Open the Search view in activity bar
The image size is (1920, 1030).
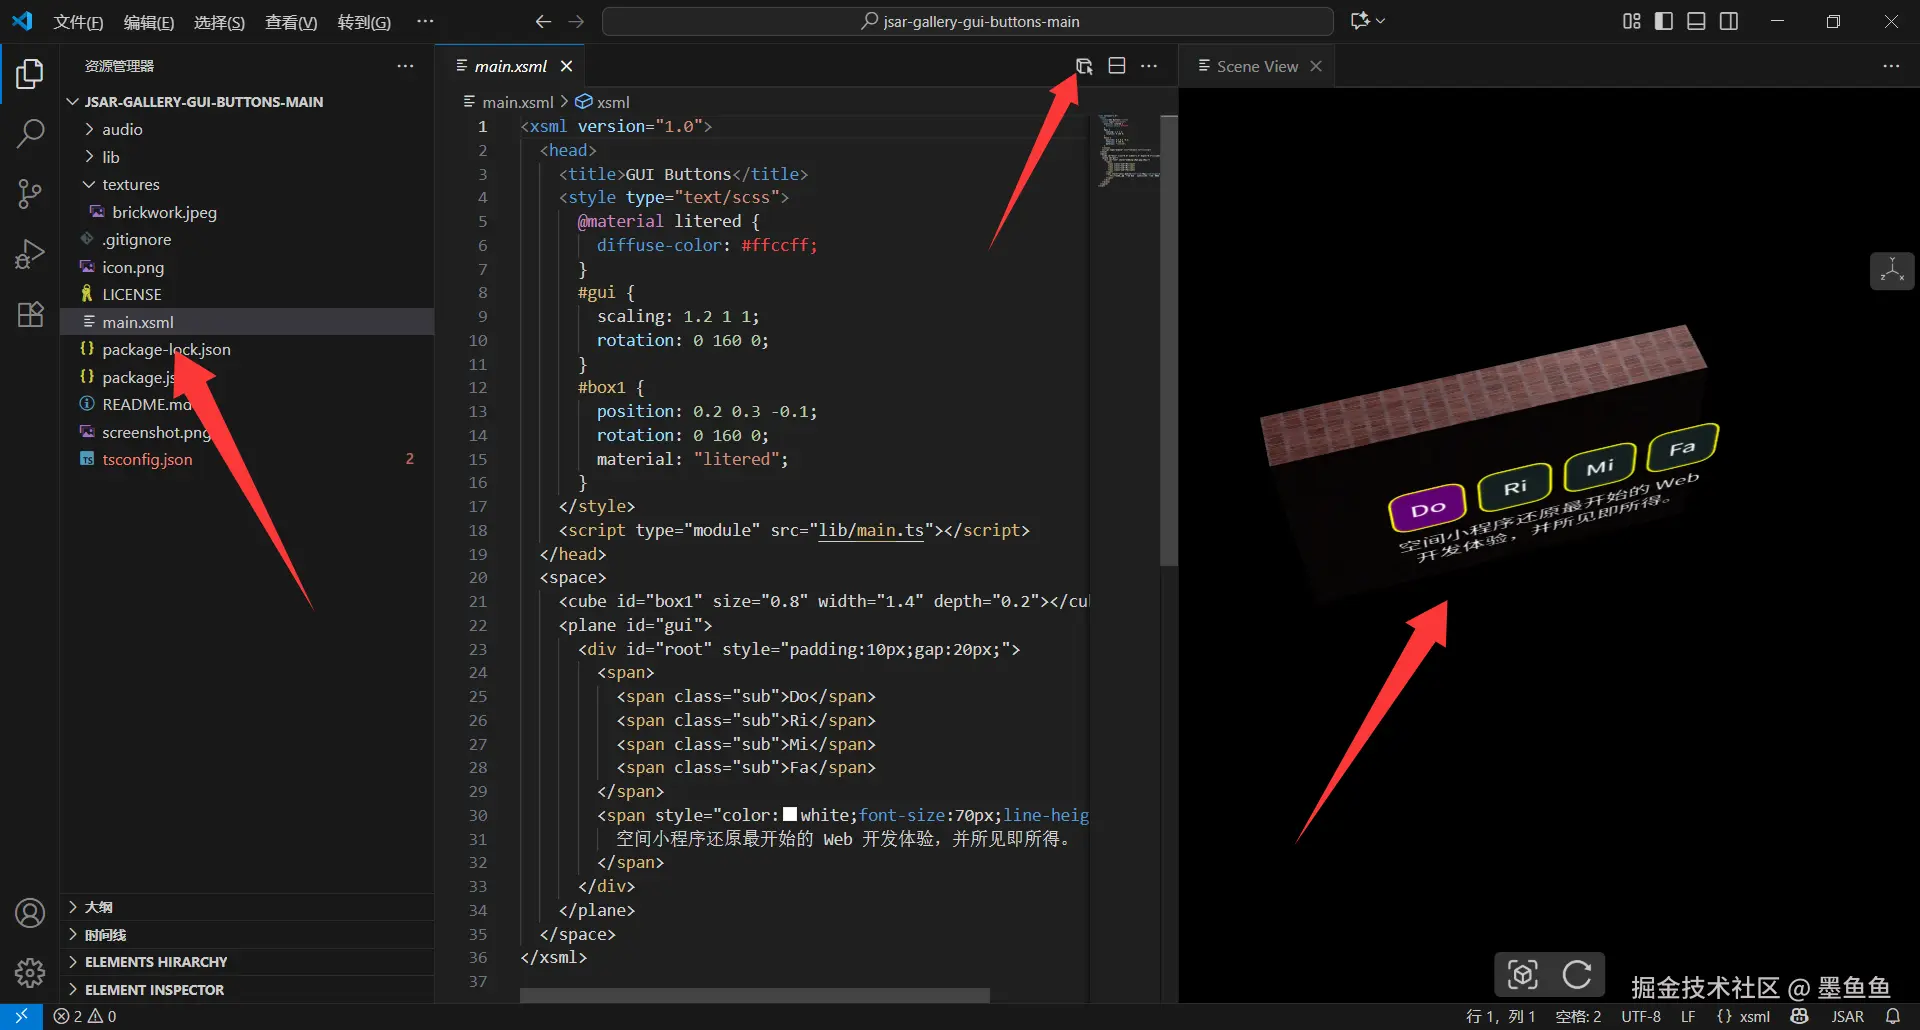pos(30,133)
